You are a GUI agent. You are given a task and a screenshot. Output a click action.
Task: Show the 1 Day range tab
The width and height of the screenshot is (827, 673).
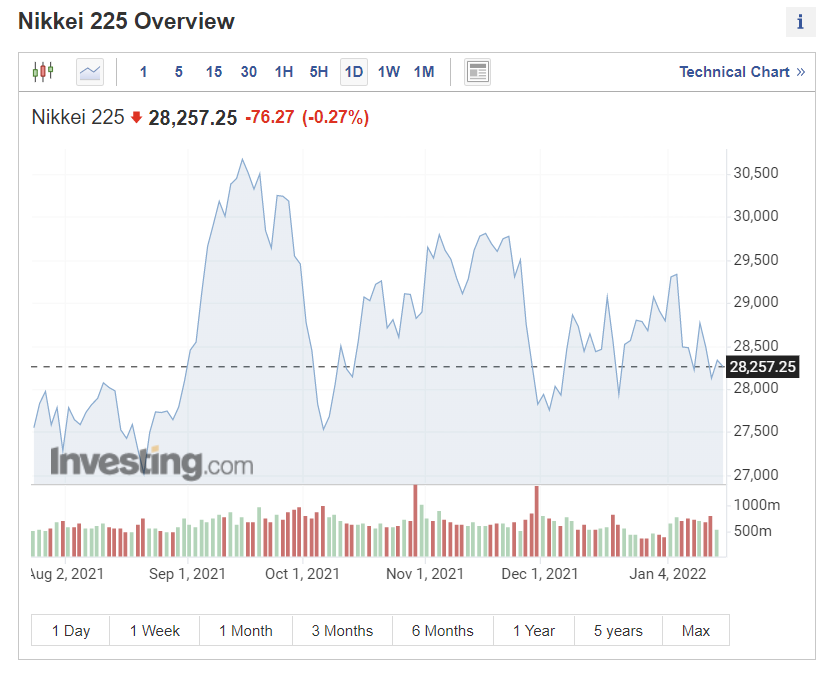(x=71, y=631)
